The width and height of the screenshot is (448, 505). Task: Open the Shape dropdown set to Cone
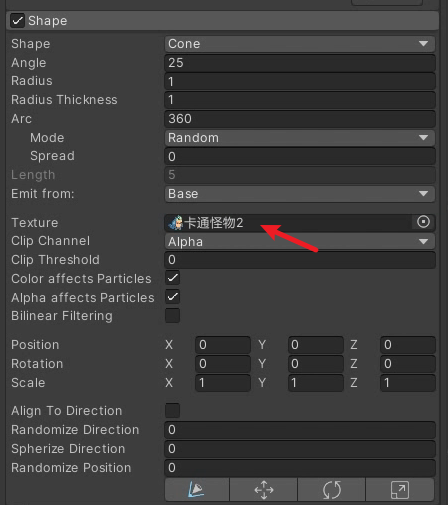pyautogui.click(x=300, y=44)
